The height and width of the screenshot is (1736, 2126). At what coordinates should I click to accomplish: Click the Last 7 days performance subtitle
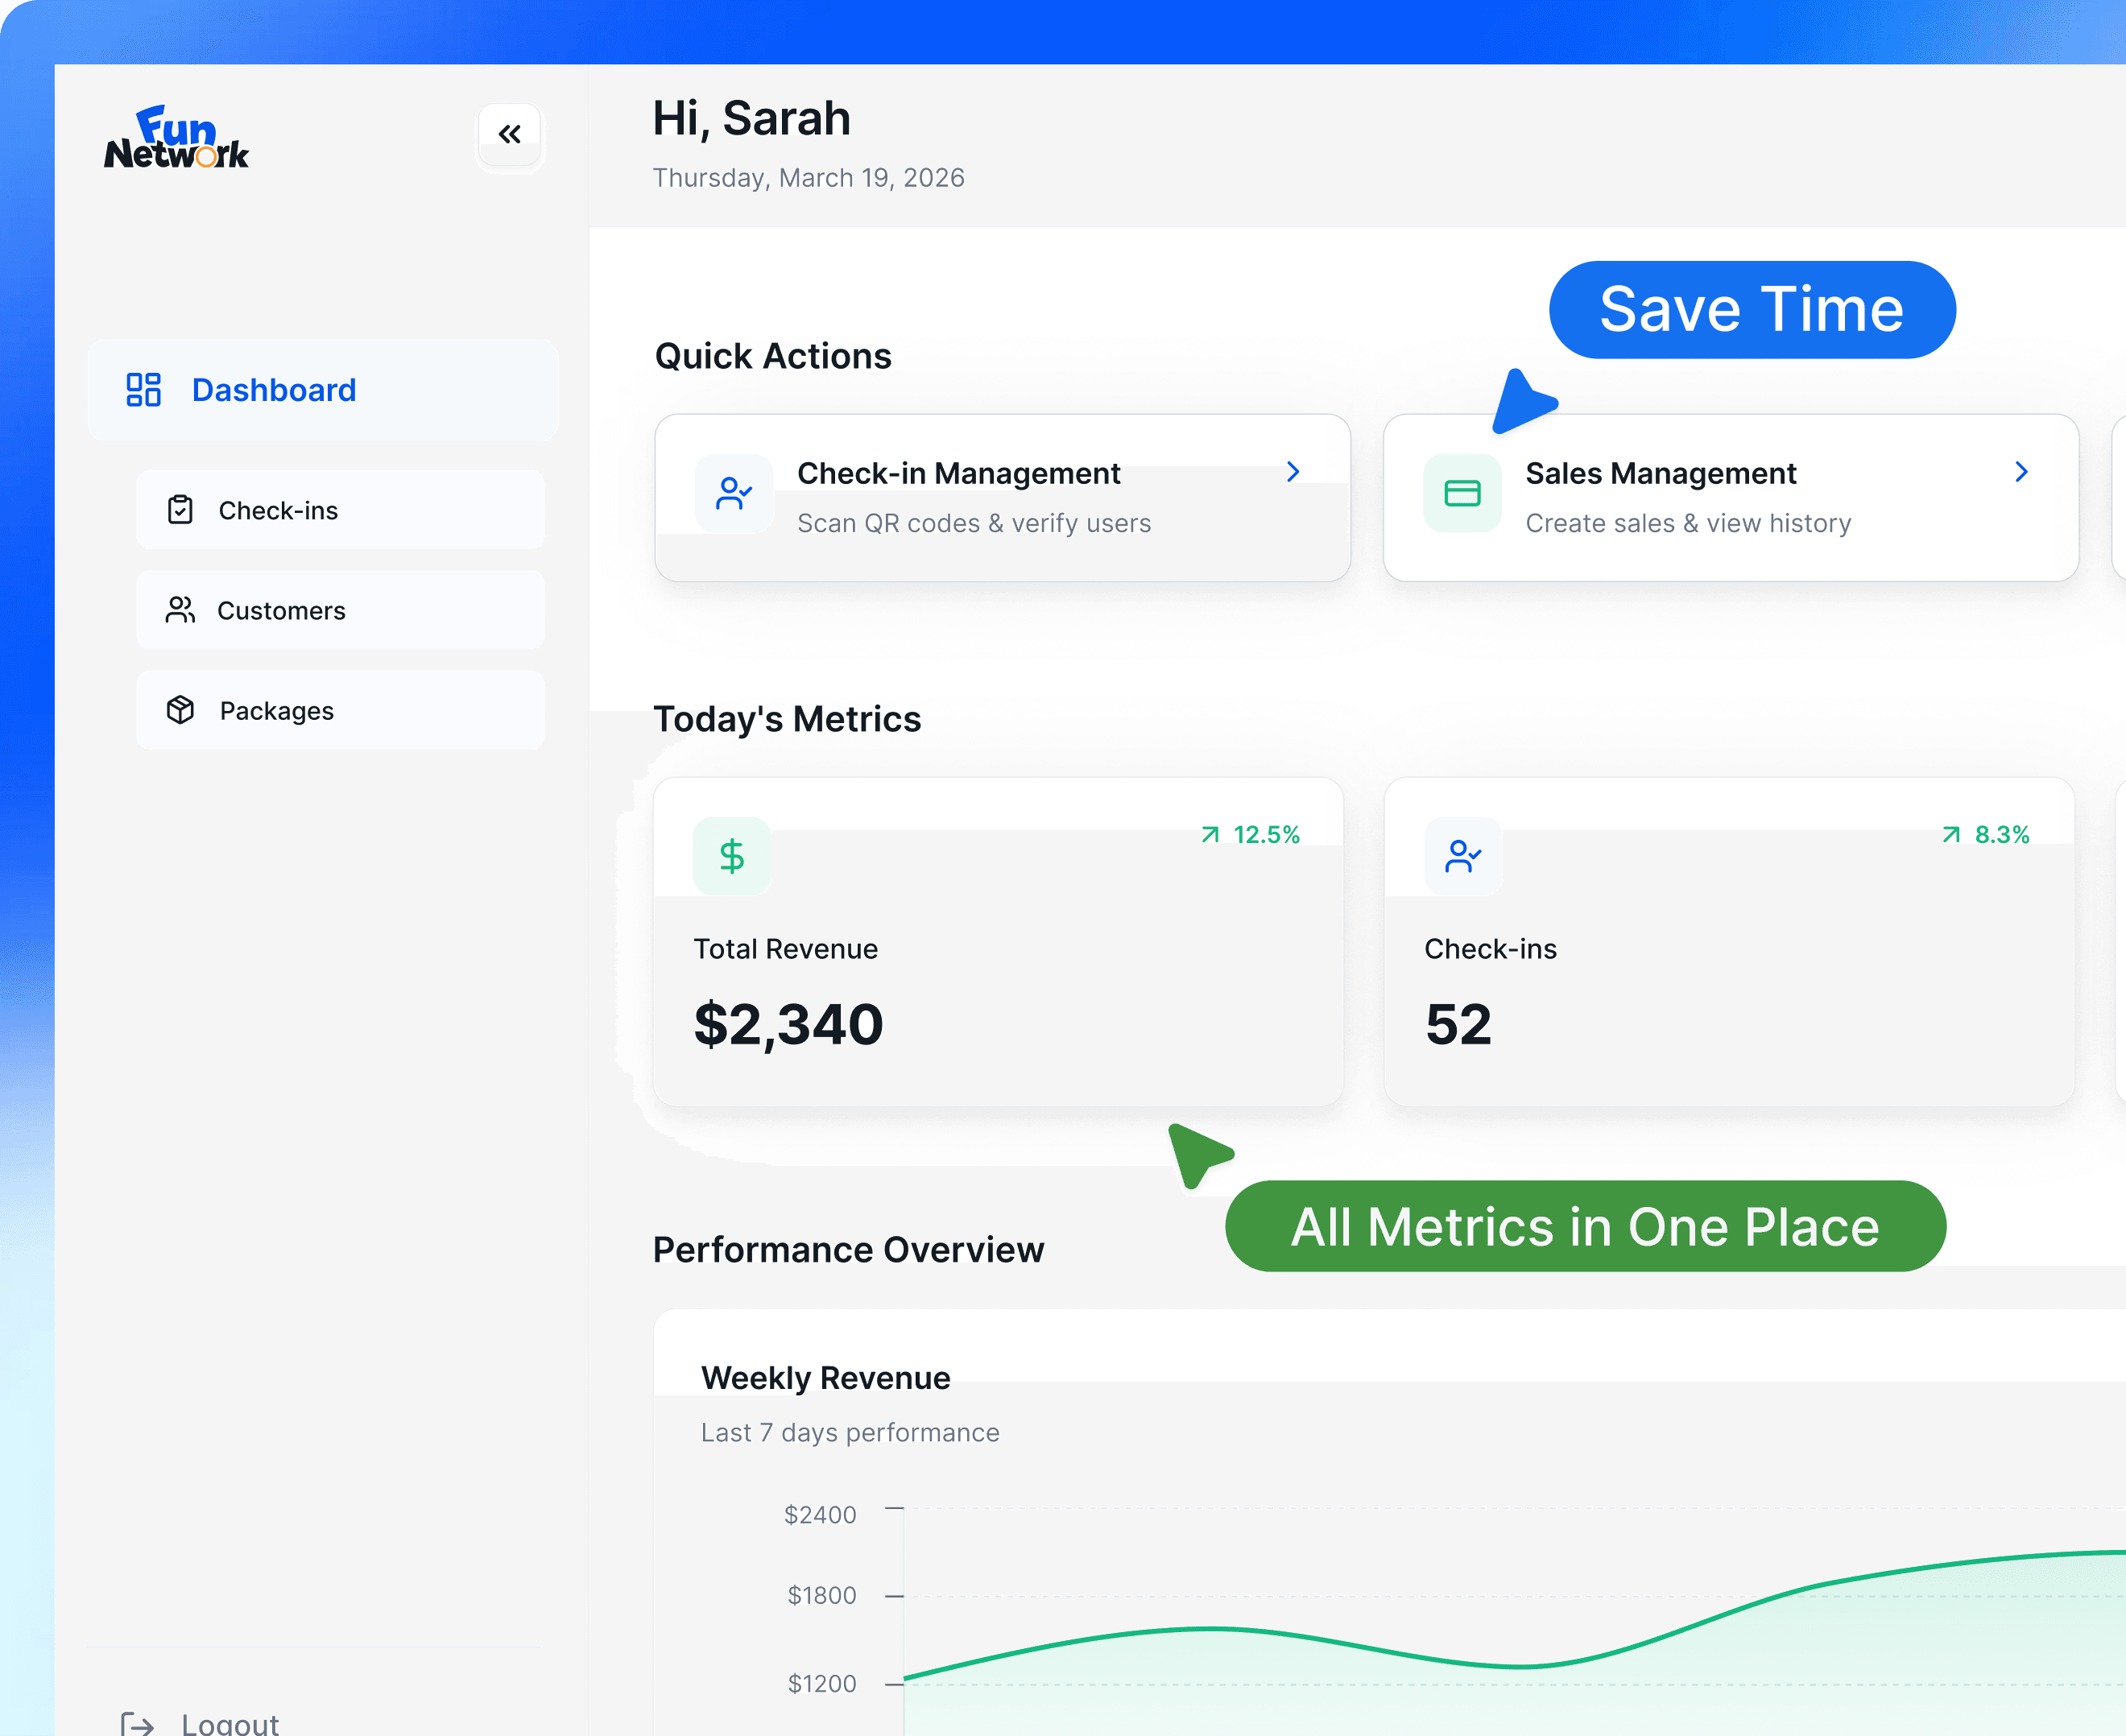coord(850,1432)
